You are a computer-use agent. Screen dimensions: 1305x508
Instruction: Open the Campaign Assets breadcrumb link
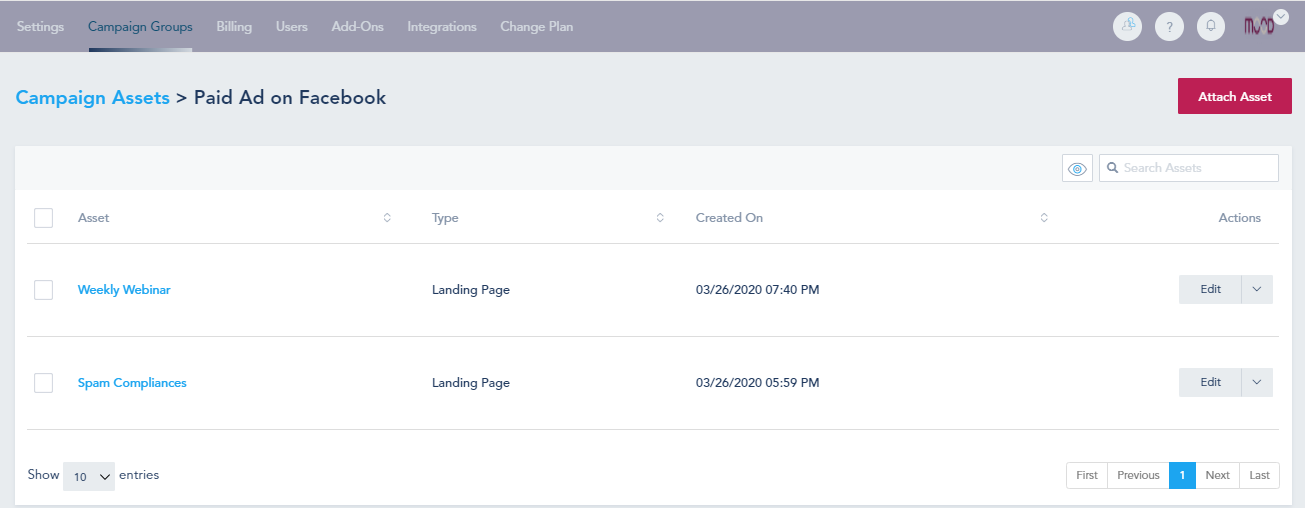(x=93, y=97)
